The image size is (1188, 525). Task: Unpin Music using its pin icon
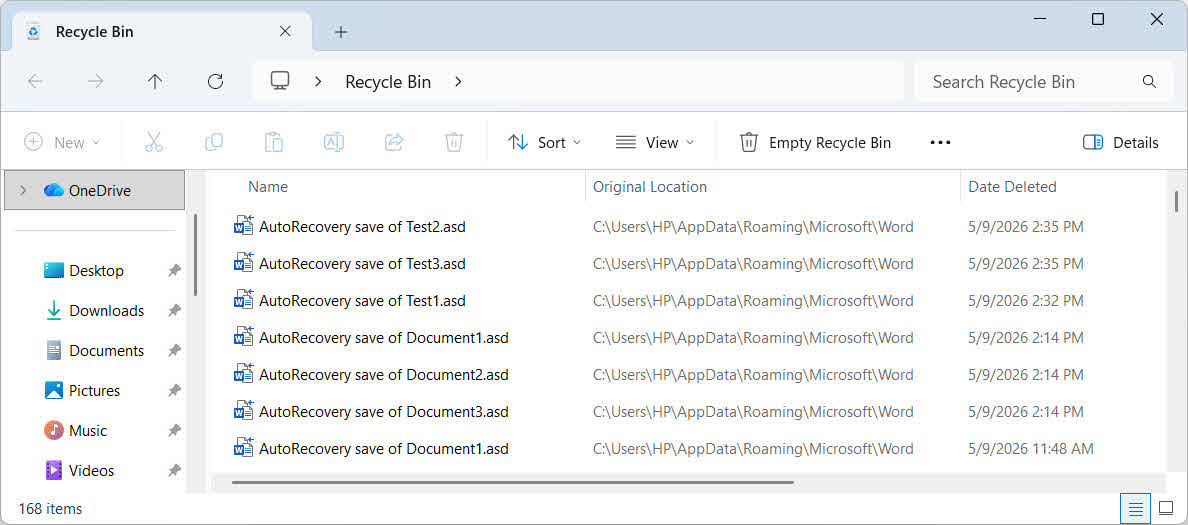(x=174, y=430)
